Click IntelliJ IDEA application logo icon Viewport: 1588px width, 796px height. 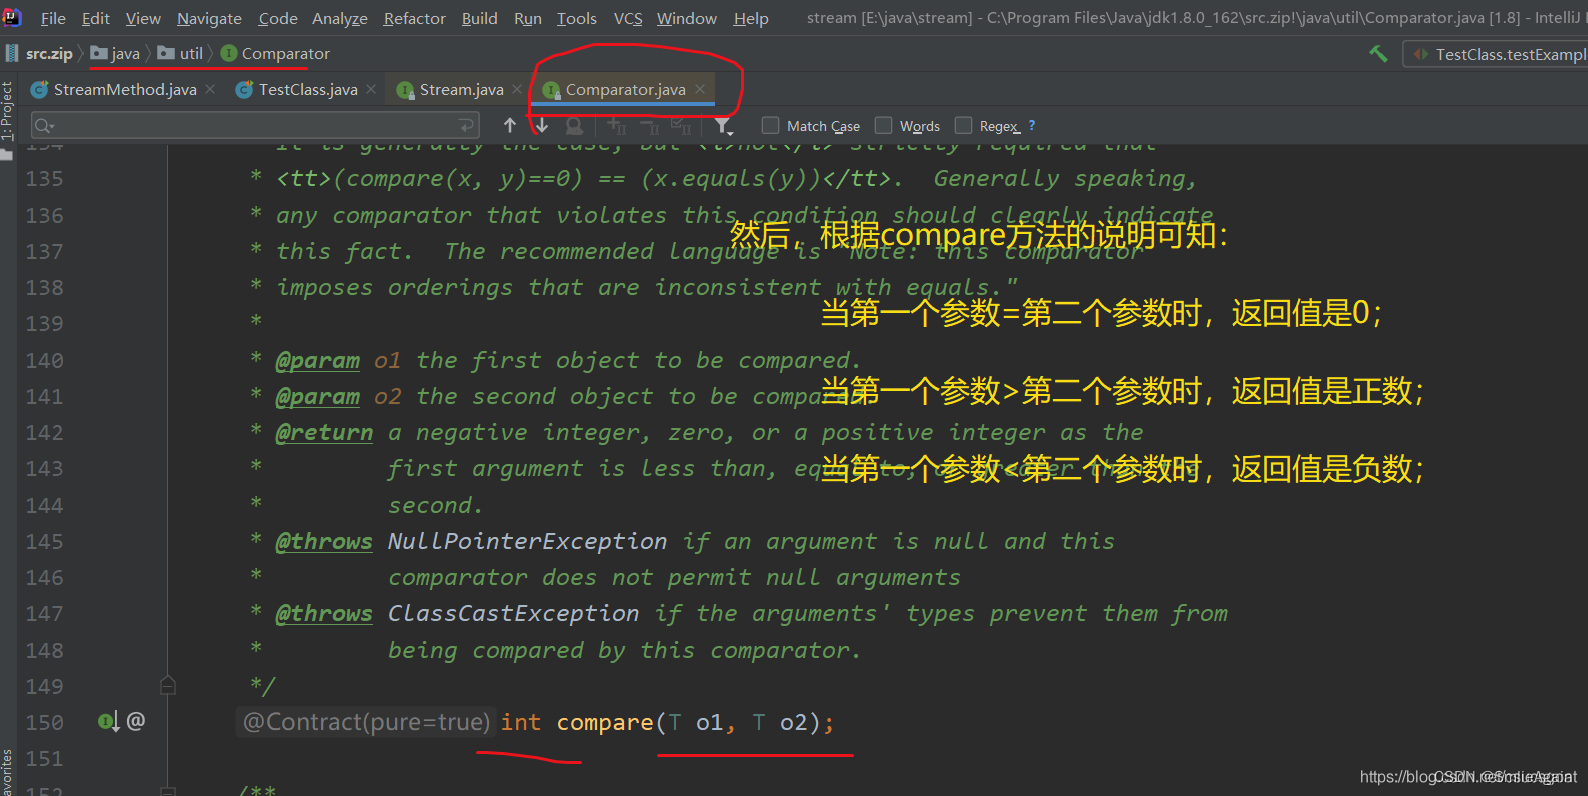(x=12, y=17)
